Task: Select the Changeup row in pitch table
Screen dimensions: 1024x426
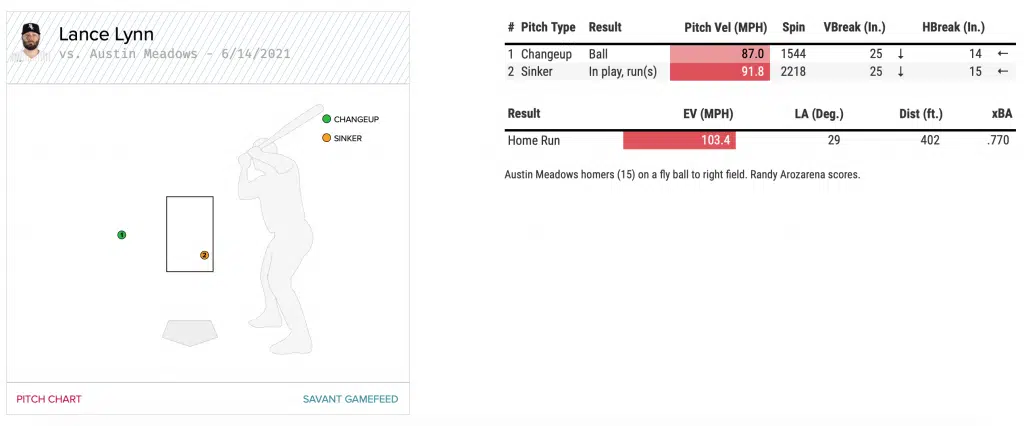Action: [546, 54]
